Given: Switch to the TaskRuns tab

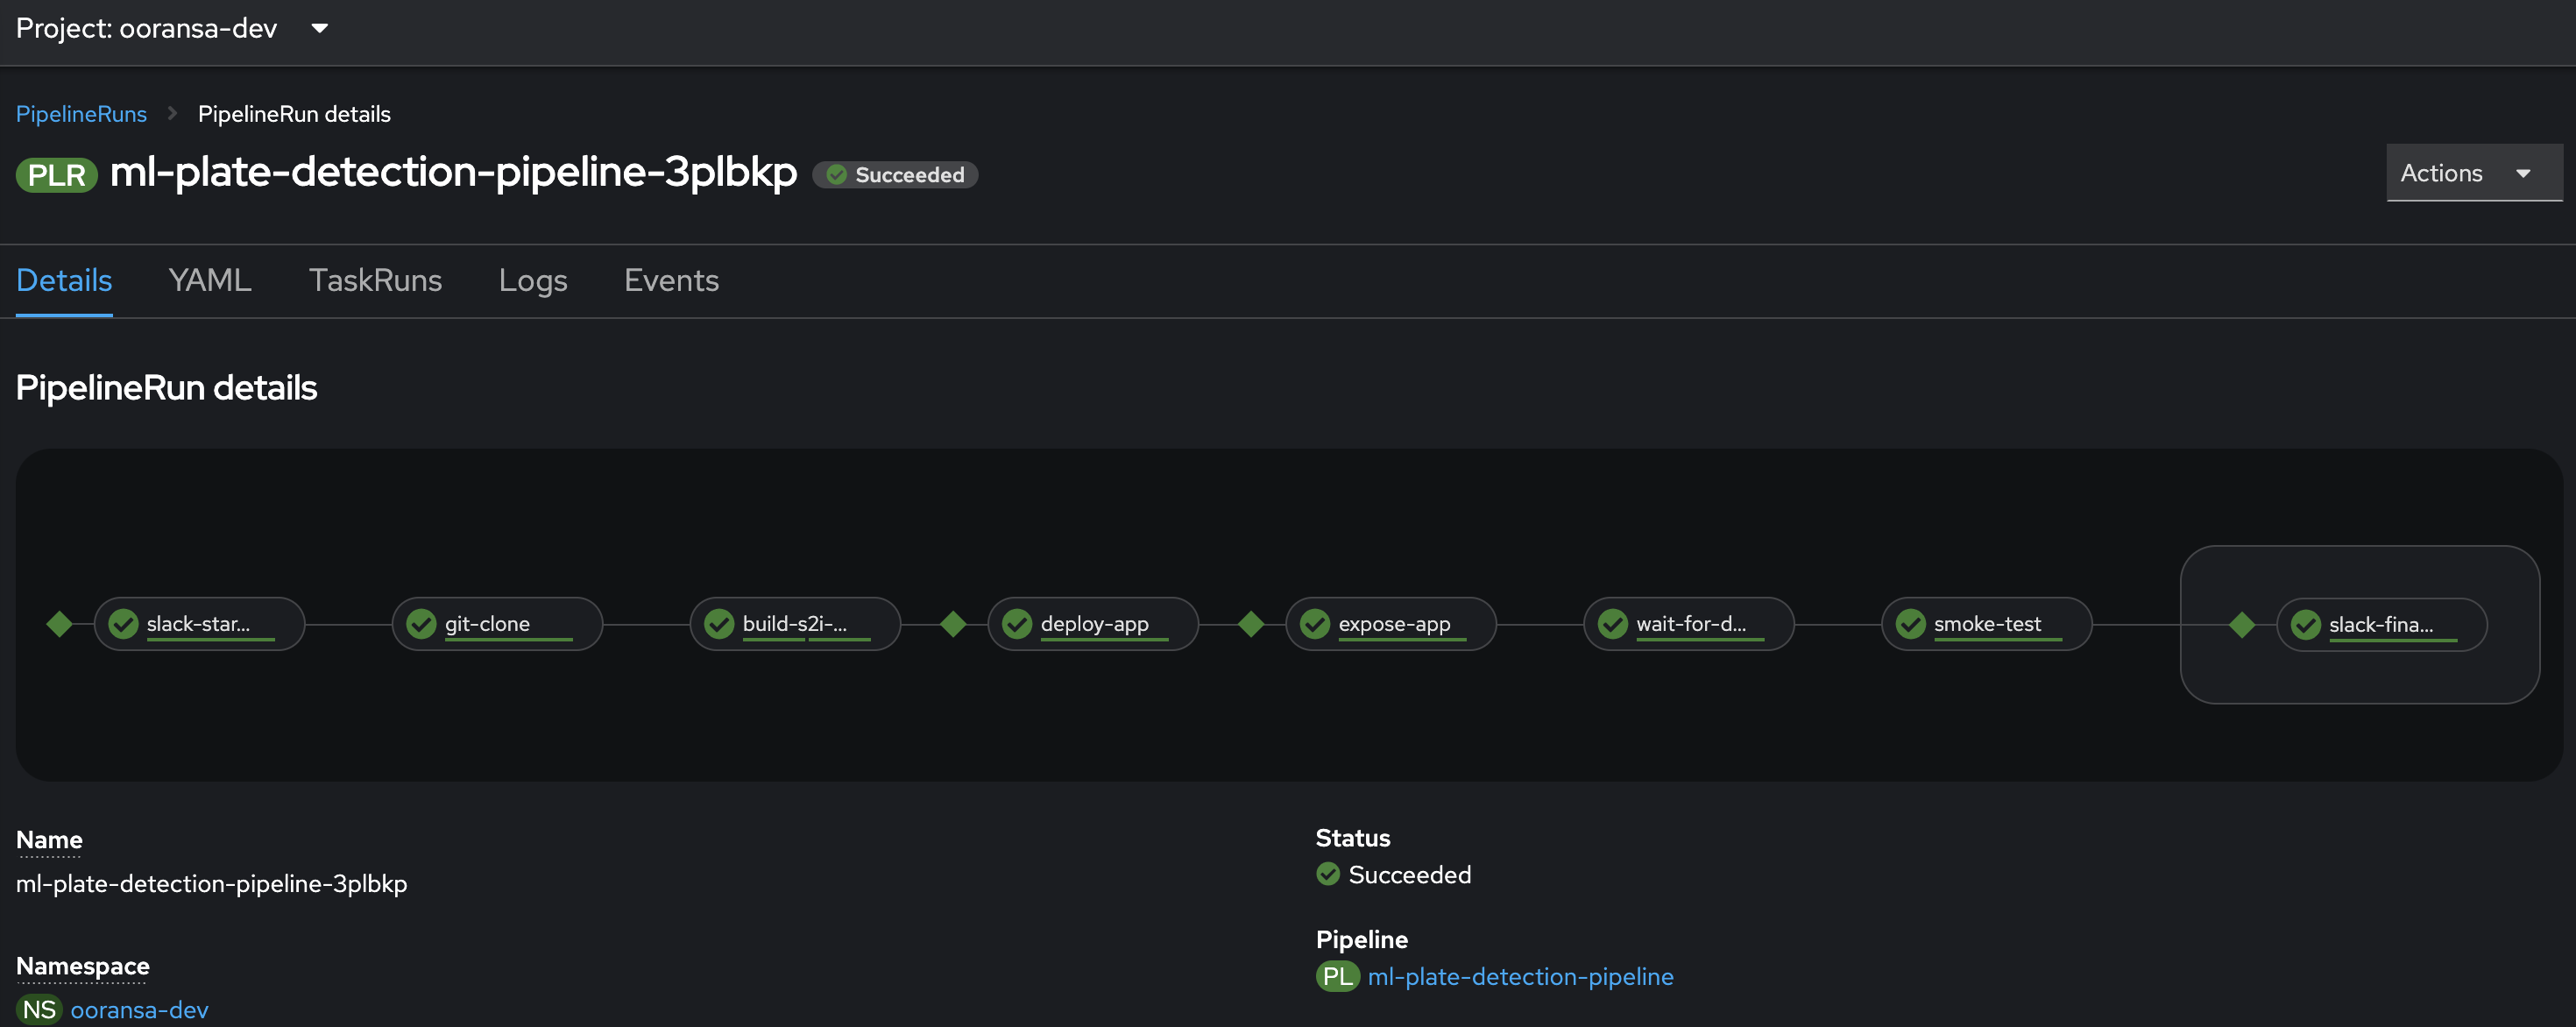Looking at the screenshot, I should click(375, 280).
